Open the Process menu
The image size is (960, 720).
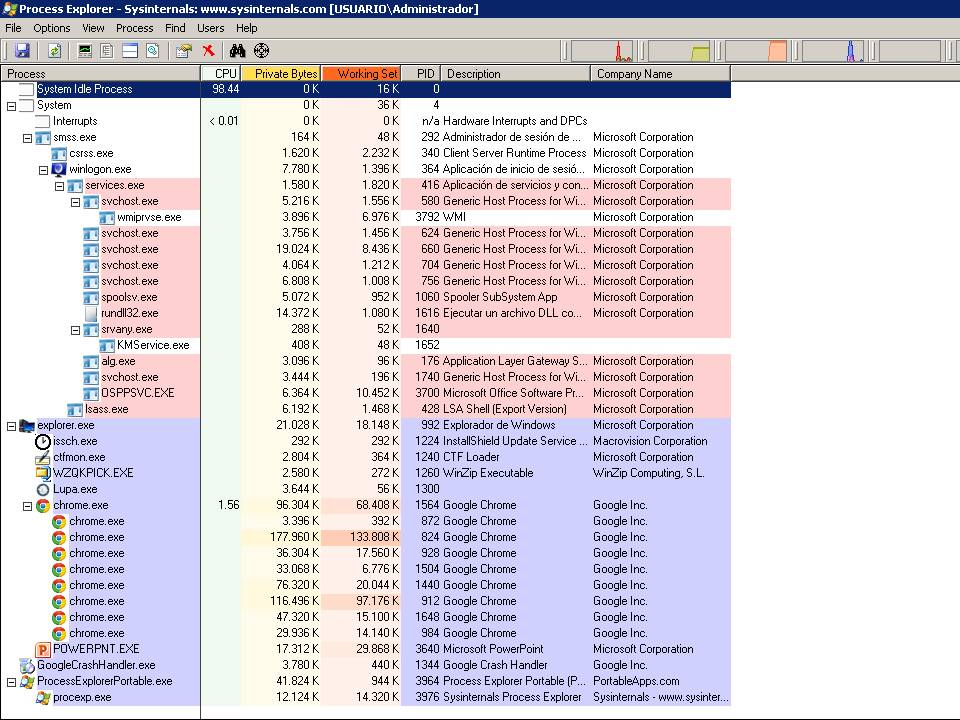134,28
